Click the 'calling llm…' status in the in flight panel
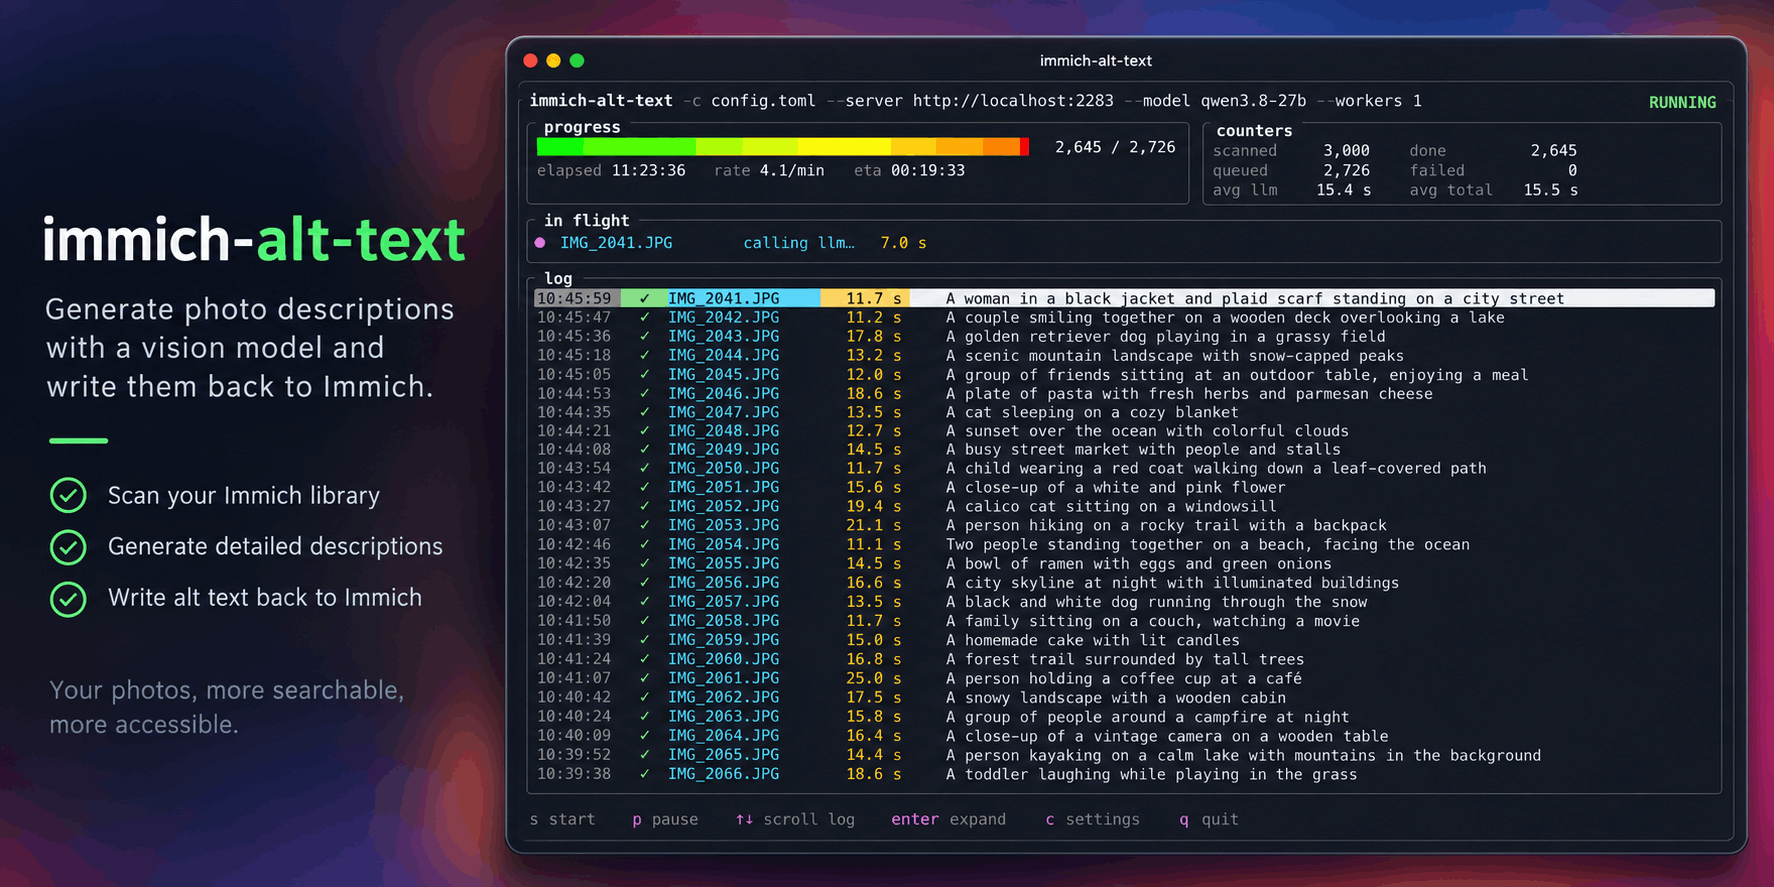This screenshot has width=1774, height=887. click(799, 243)
